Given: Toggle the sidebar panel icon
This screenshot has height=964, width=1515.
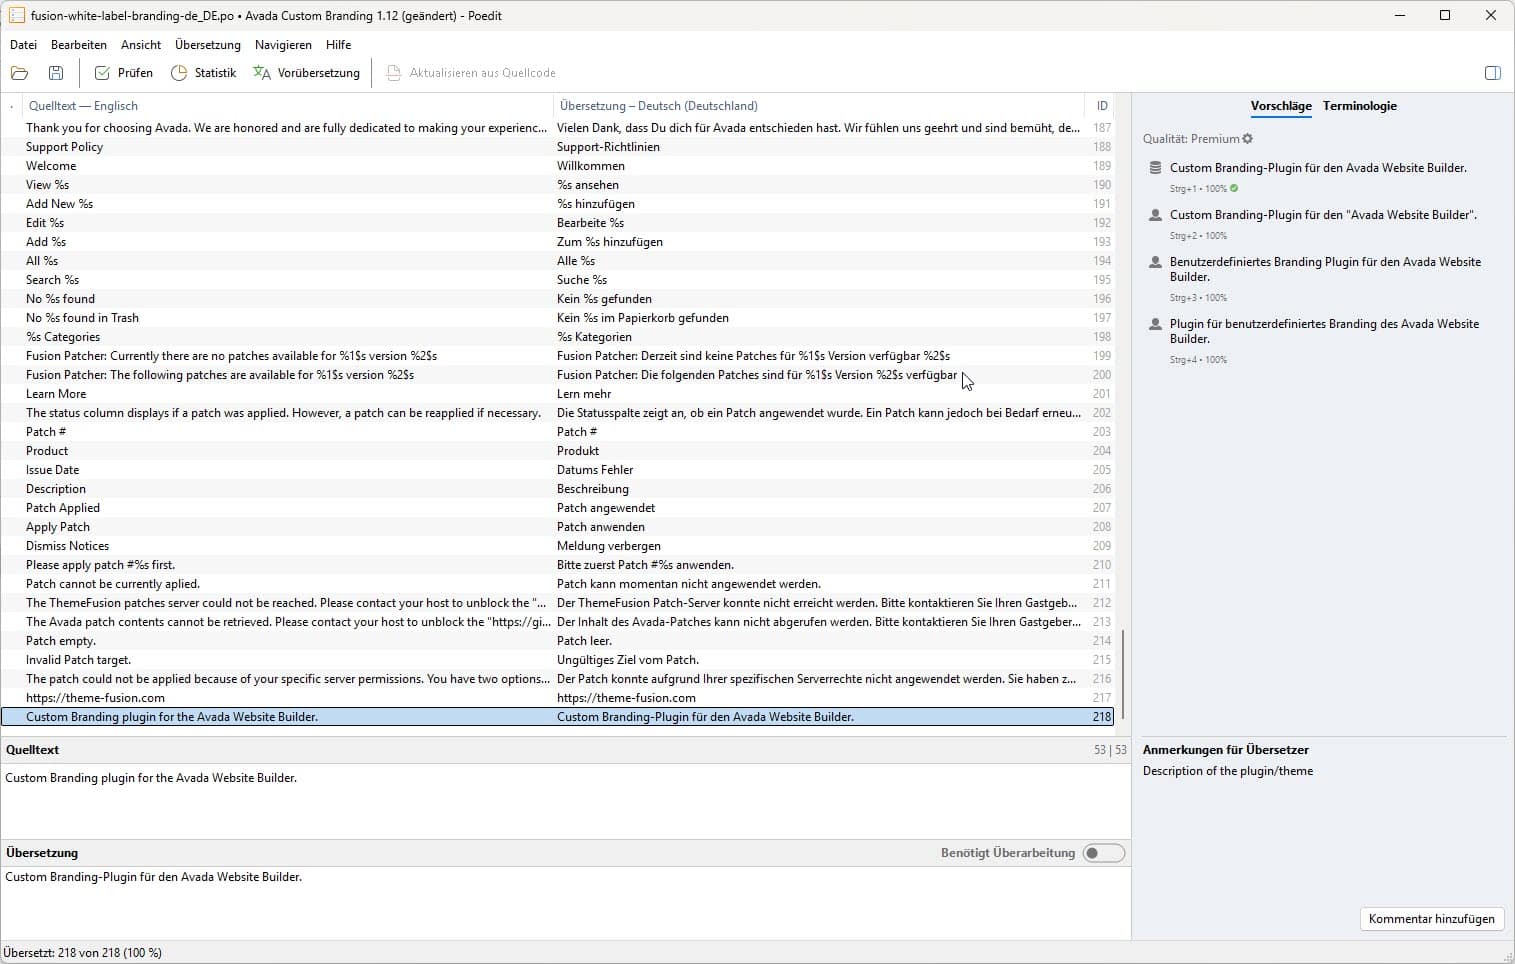Looking at the screenshot, I should point(1493,73).
